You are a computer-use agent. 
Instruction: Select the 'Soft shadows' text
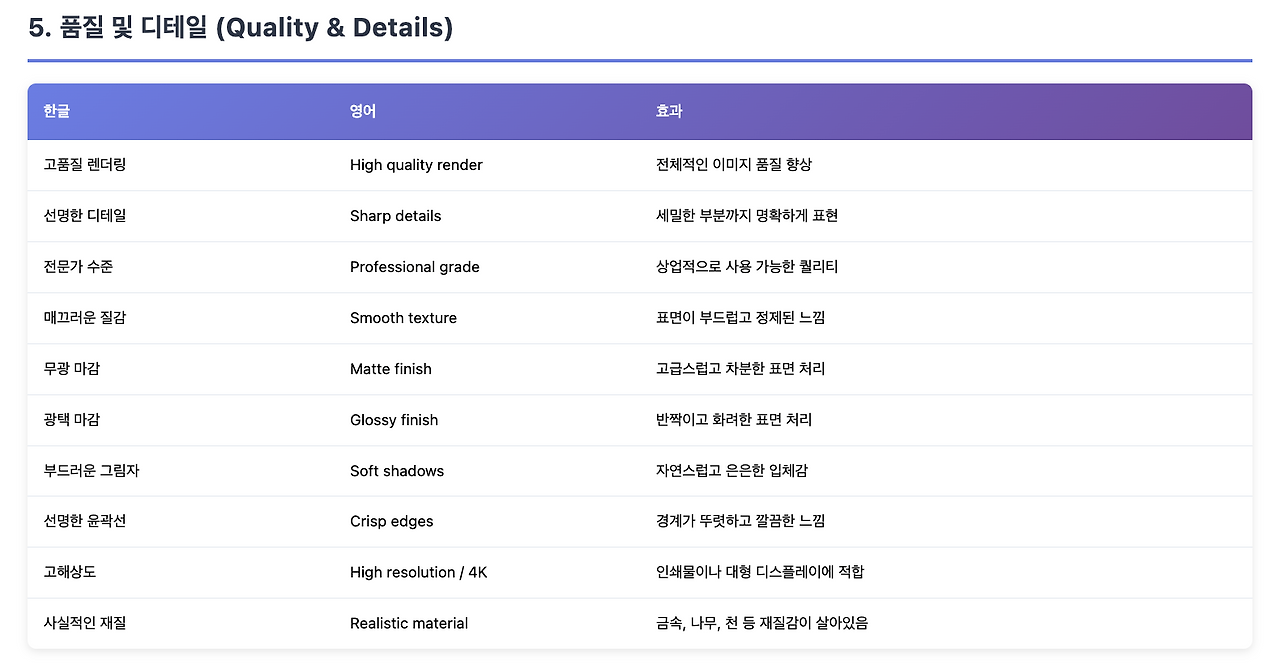397,471
